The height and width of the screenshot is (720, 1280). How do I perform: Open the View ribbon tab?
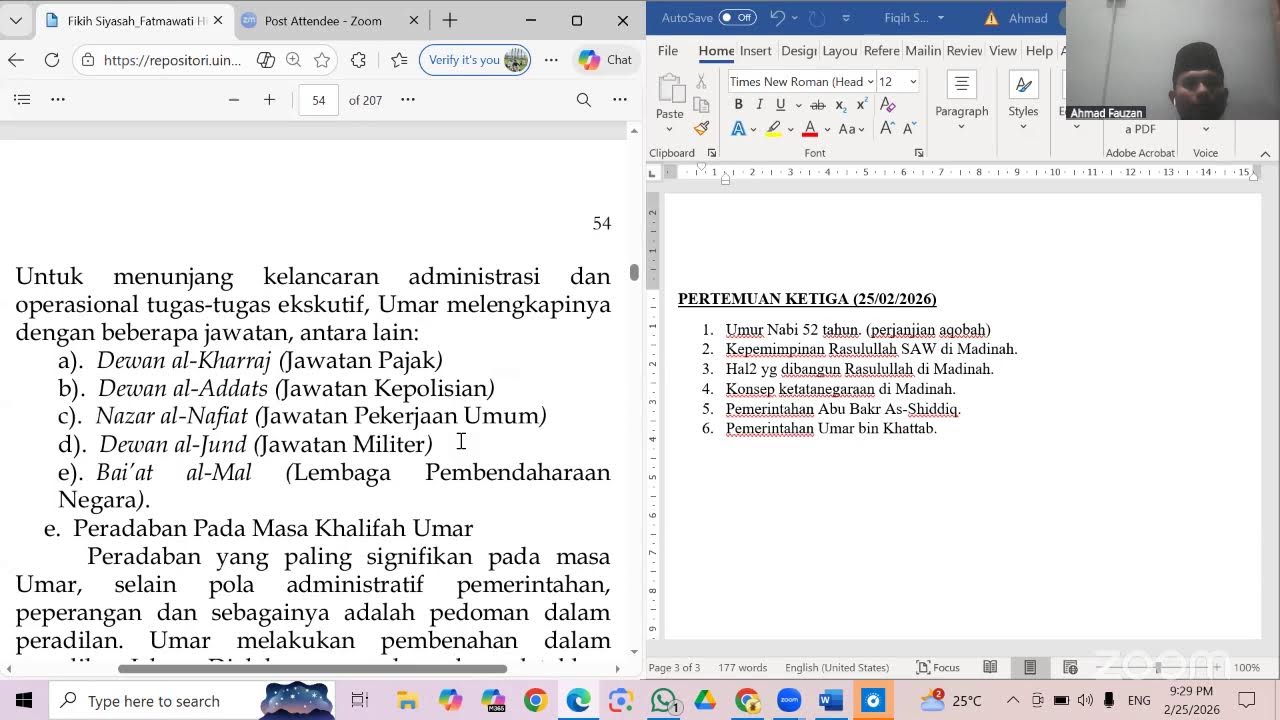pyautogui.click(x=1003, y=51)
